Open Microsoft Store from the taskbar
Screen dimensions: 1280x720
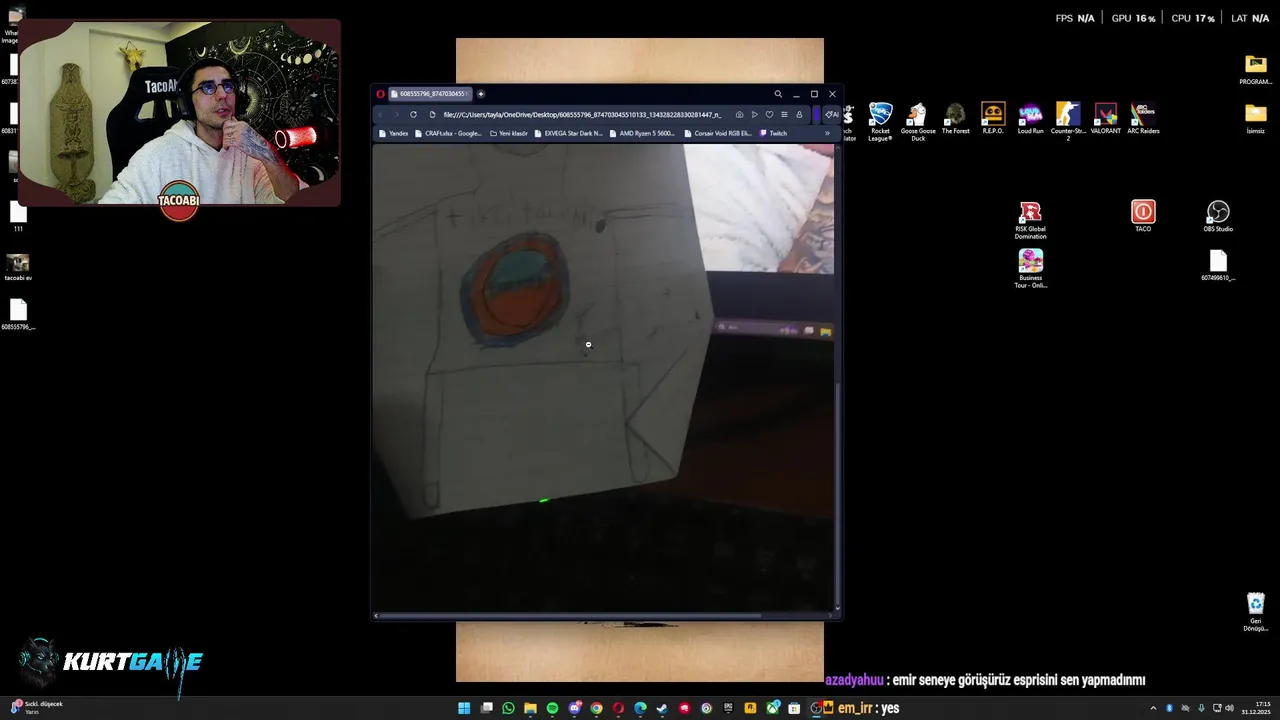point(794,708)
